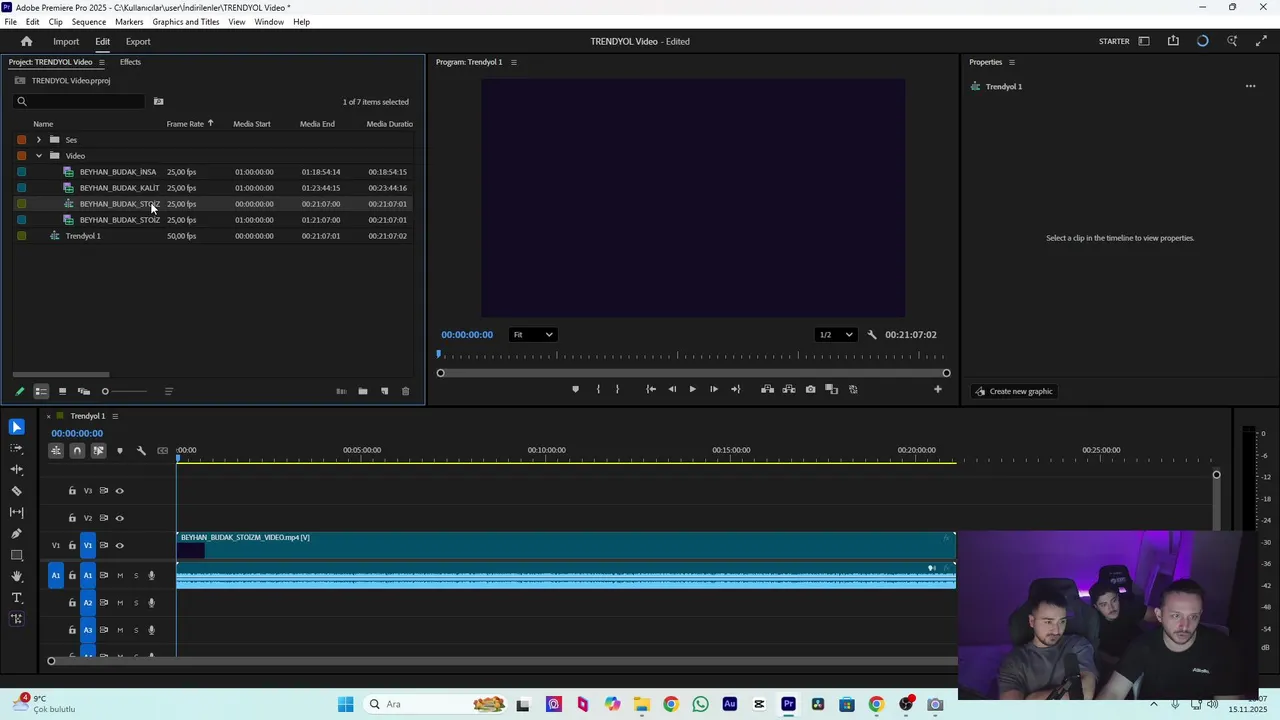Toggle V2 track output eye
1280x720 pixels.
119,518
